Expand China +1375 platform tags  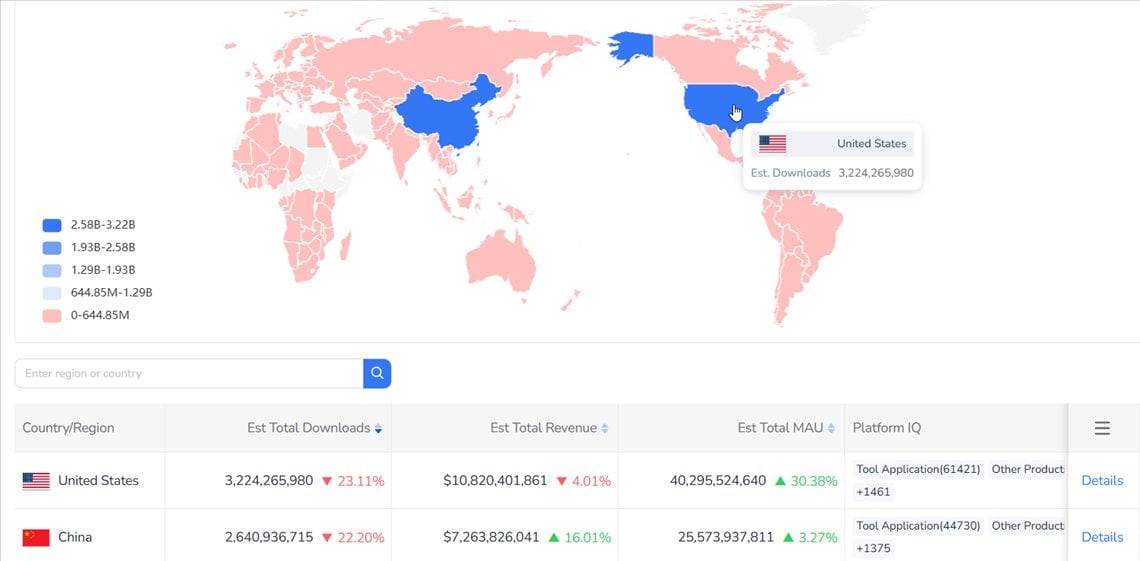[872, 548]
